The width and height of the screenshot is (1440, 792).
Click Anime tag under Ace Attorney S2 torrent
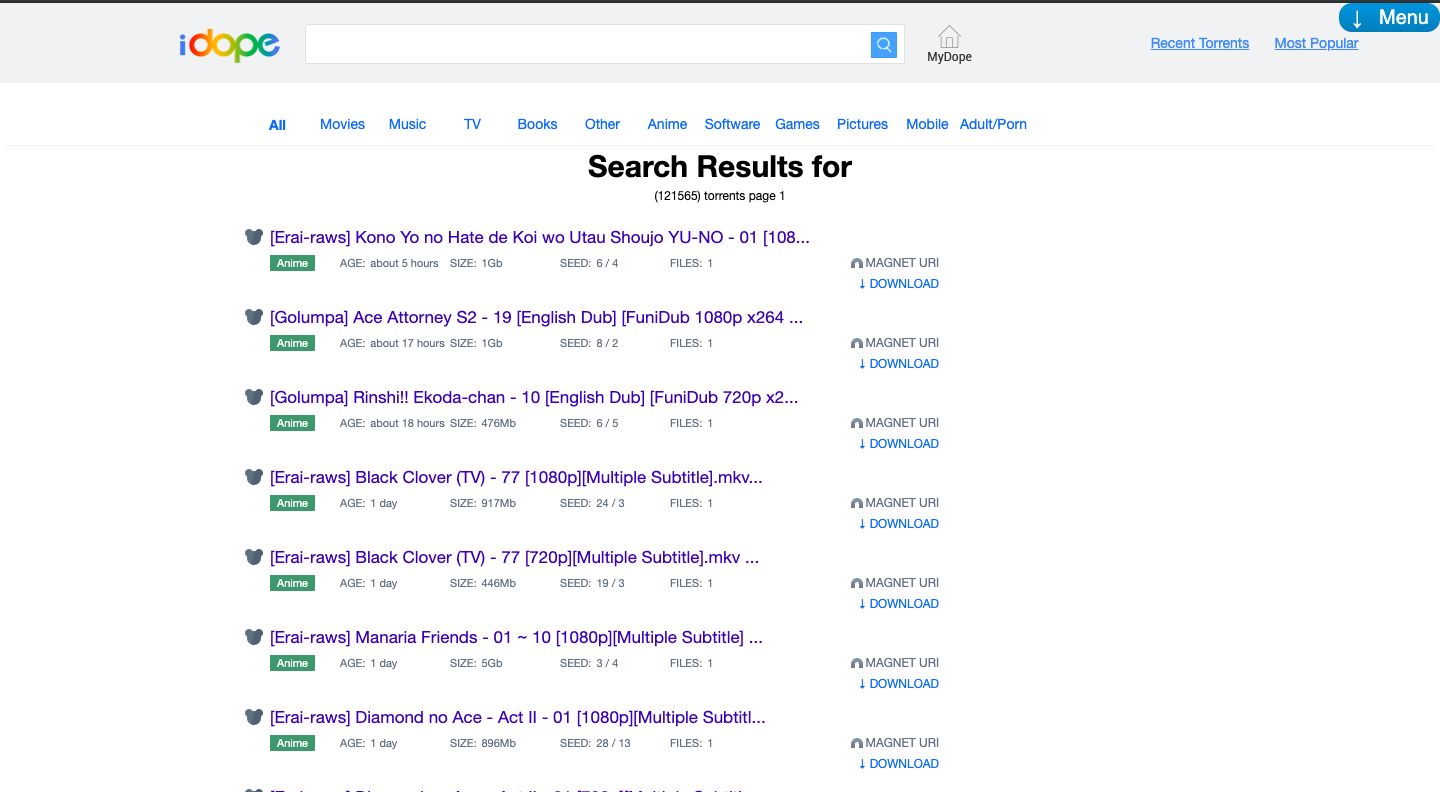pos(292,343)
